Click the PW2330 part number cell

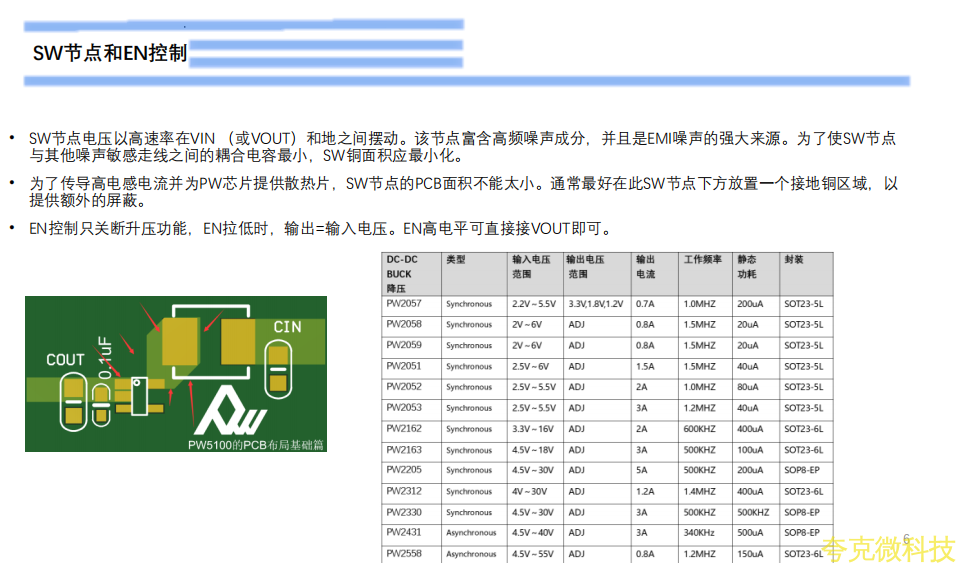coord(403,512)
